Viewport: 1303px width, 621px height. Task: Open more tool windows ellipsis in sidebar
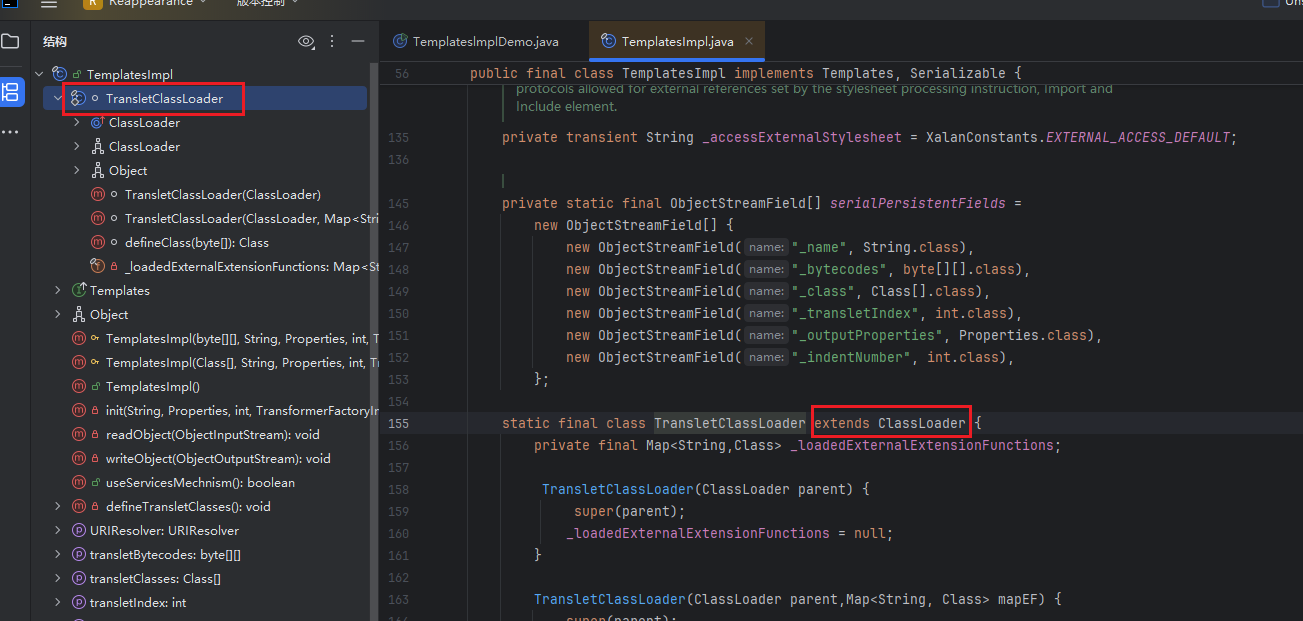click(x=10, y=132)
